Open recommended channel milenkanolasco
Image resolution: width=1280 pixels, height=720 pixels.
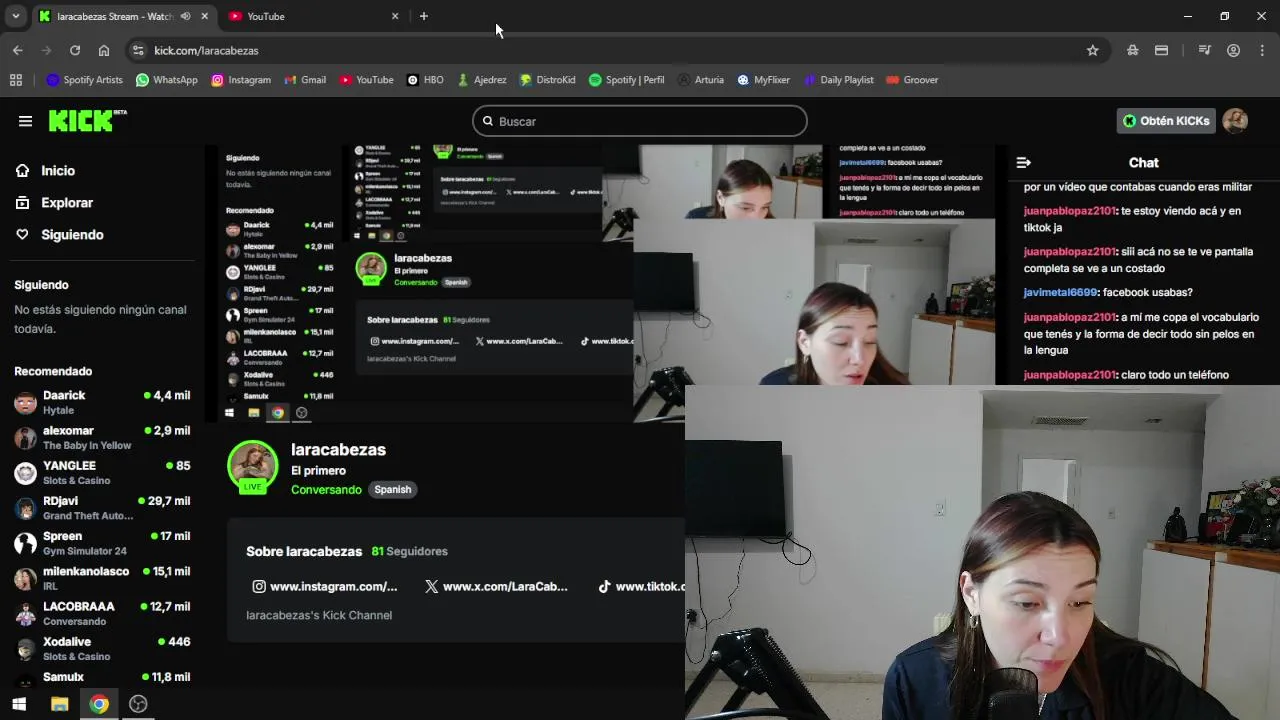tap(102, 578)
